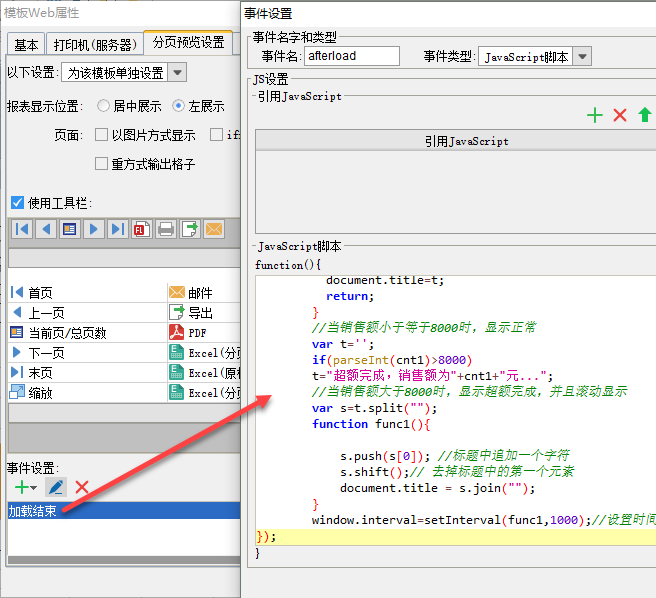Click the s.shift(); code line
Screen dimensions: 656x598
coord(375,472)
